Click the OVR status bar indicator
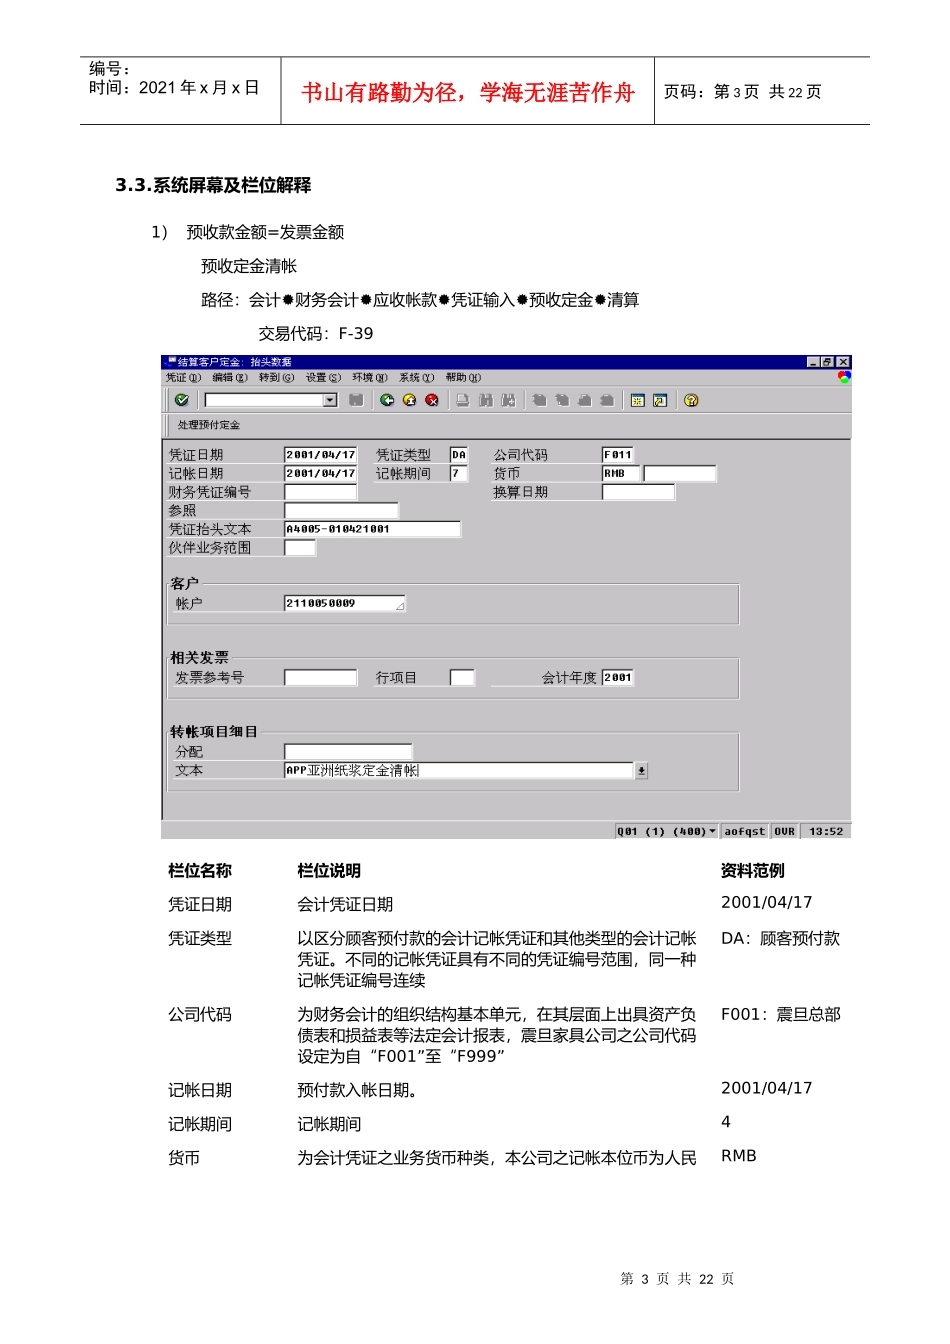The width and height of the screenshot is (950, 1344). (x=785, y=832)
